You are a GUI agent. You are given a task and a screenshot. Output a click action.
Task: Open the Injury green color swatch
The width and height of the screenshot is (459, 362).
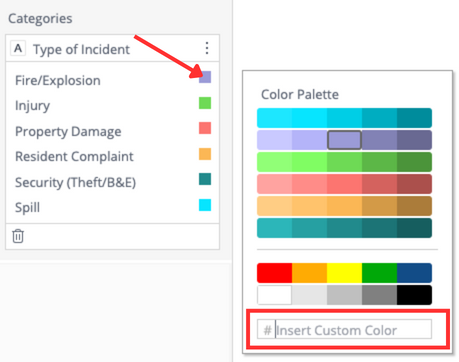[x=205, y=103]
